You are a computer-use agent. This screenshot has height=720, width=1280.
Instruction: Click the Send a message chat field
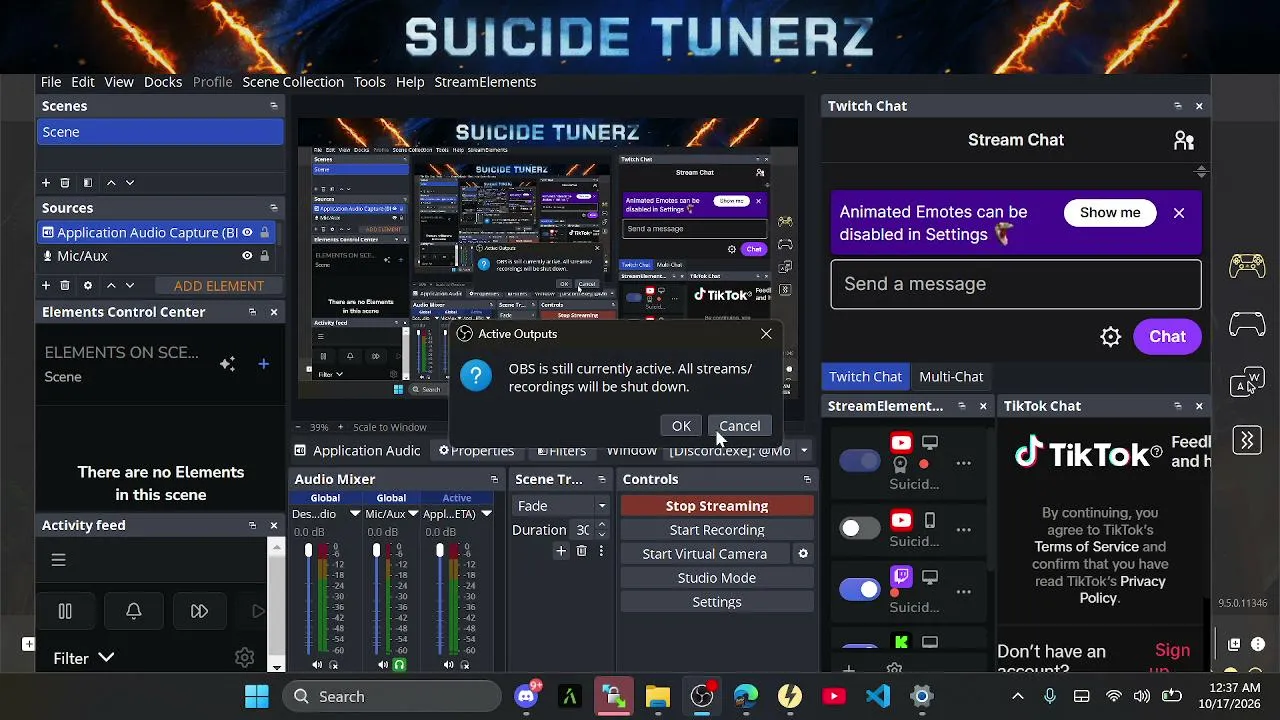[1015, 284]
